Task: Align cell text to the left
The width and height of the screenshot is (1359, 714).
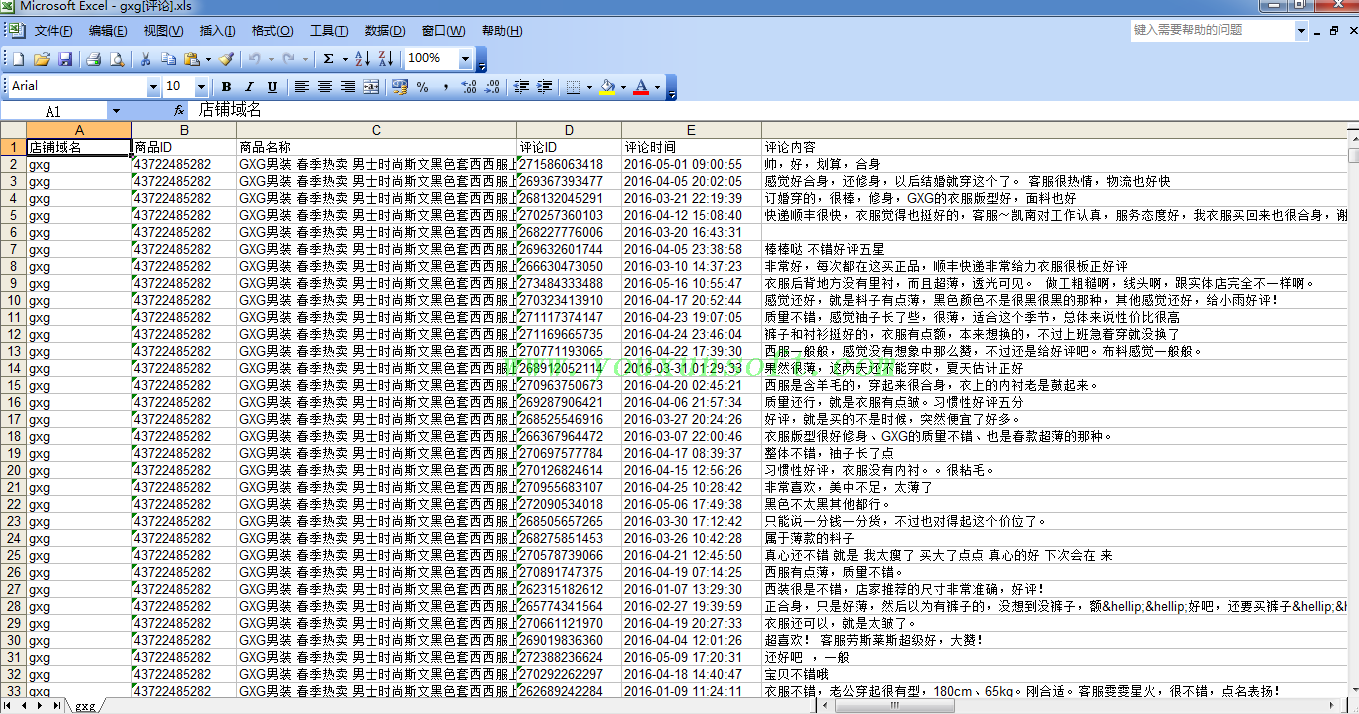Action: pyautogui.click(x=301, y=87)
